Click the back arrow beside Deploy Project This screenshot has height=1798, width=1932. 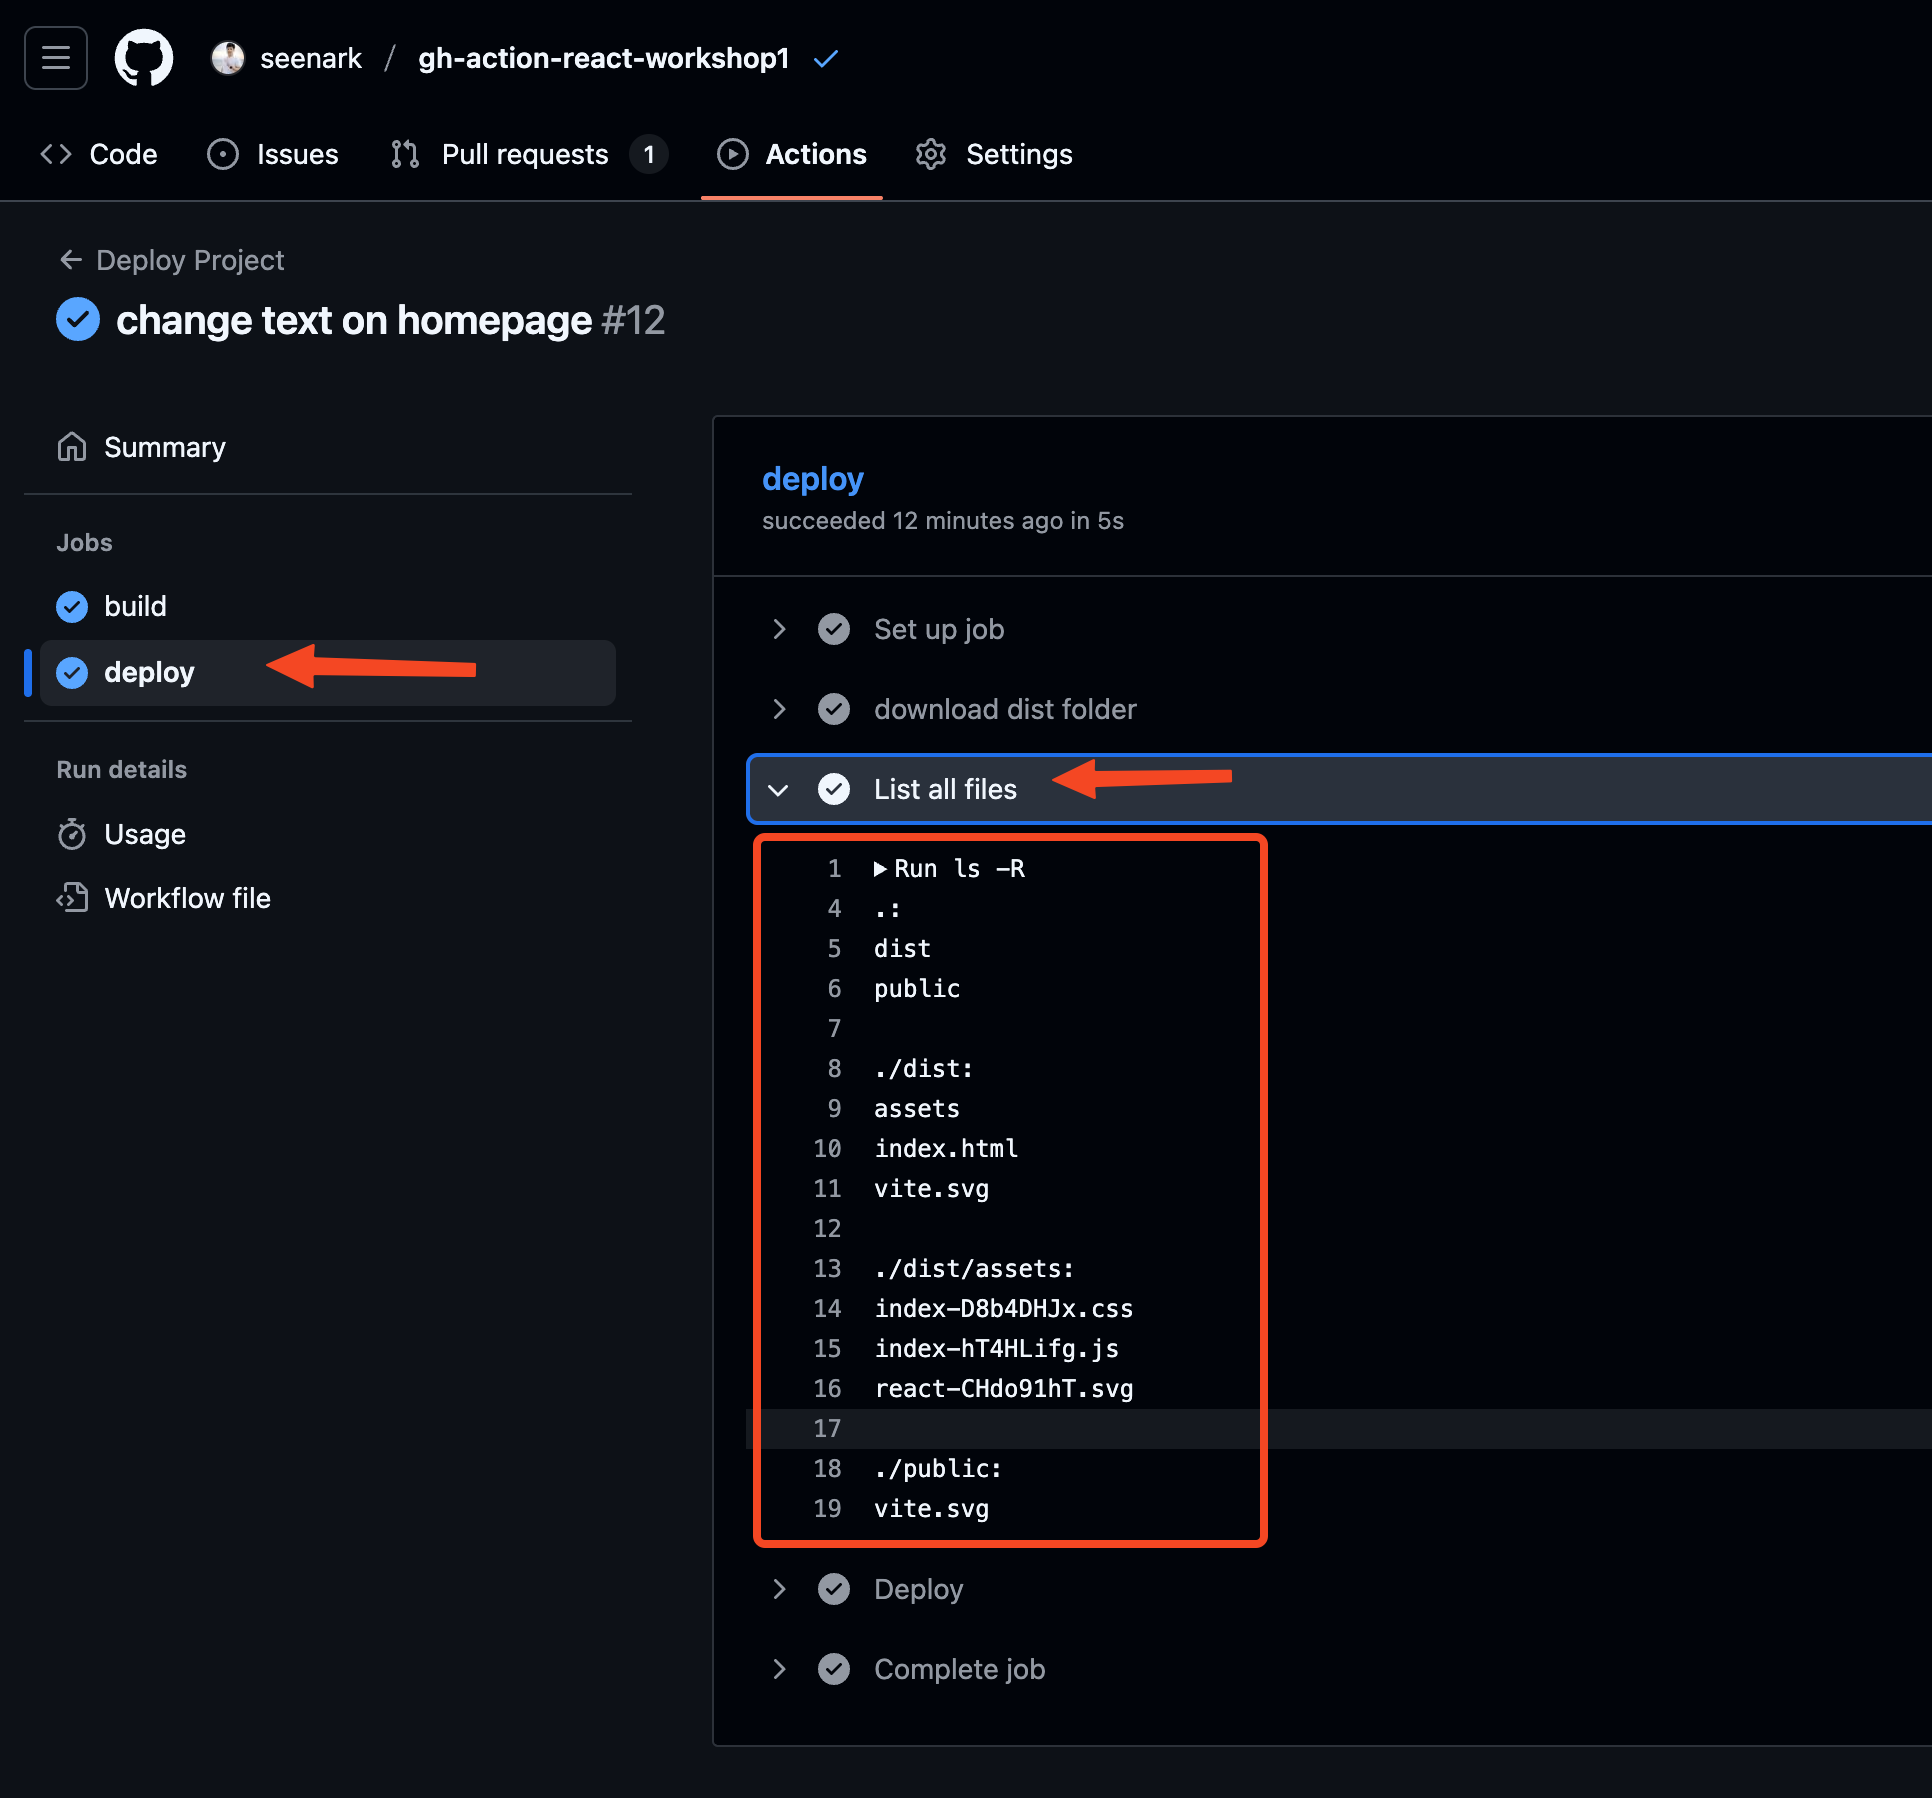(x=70, y=260)
